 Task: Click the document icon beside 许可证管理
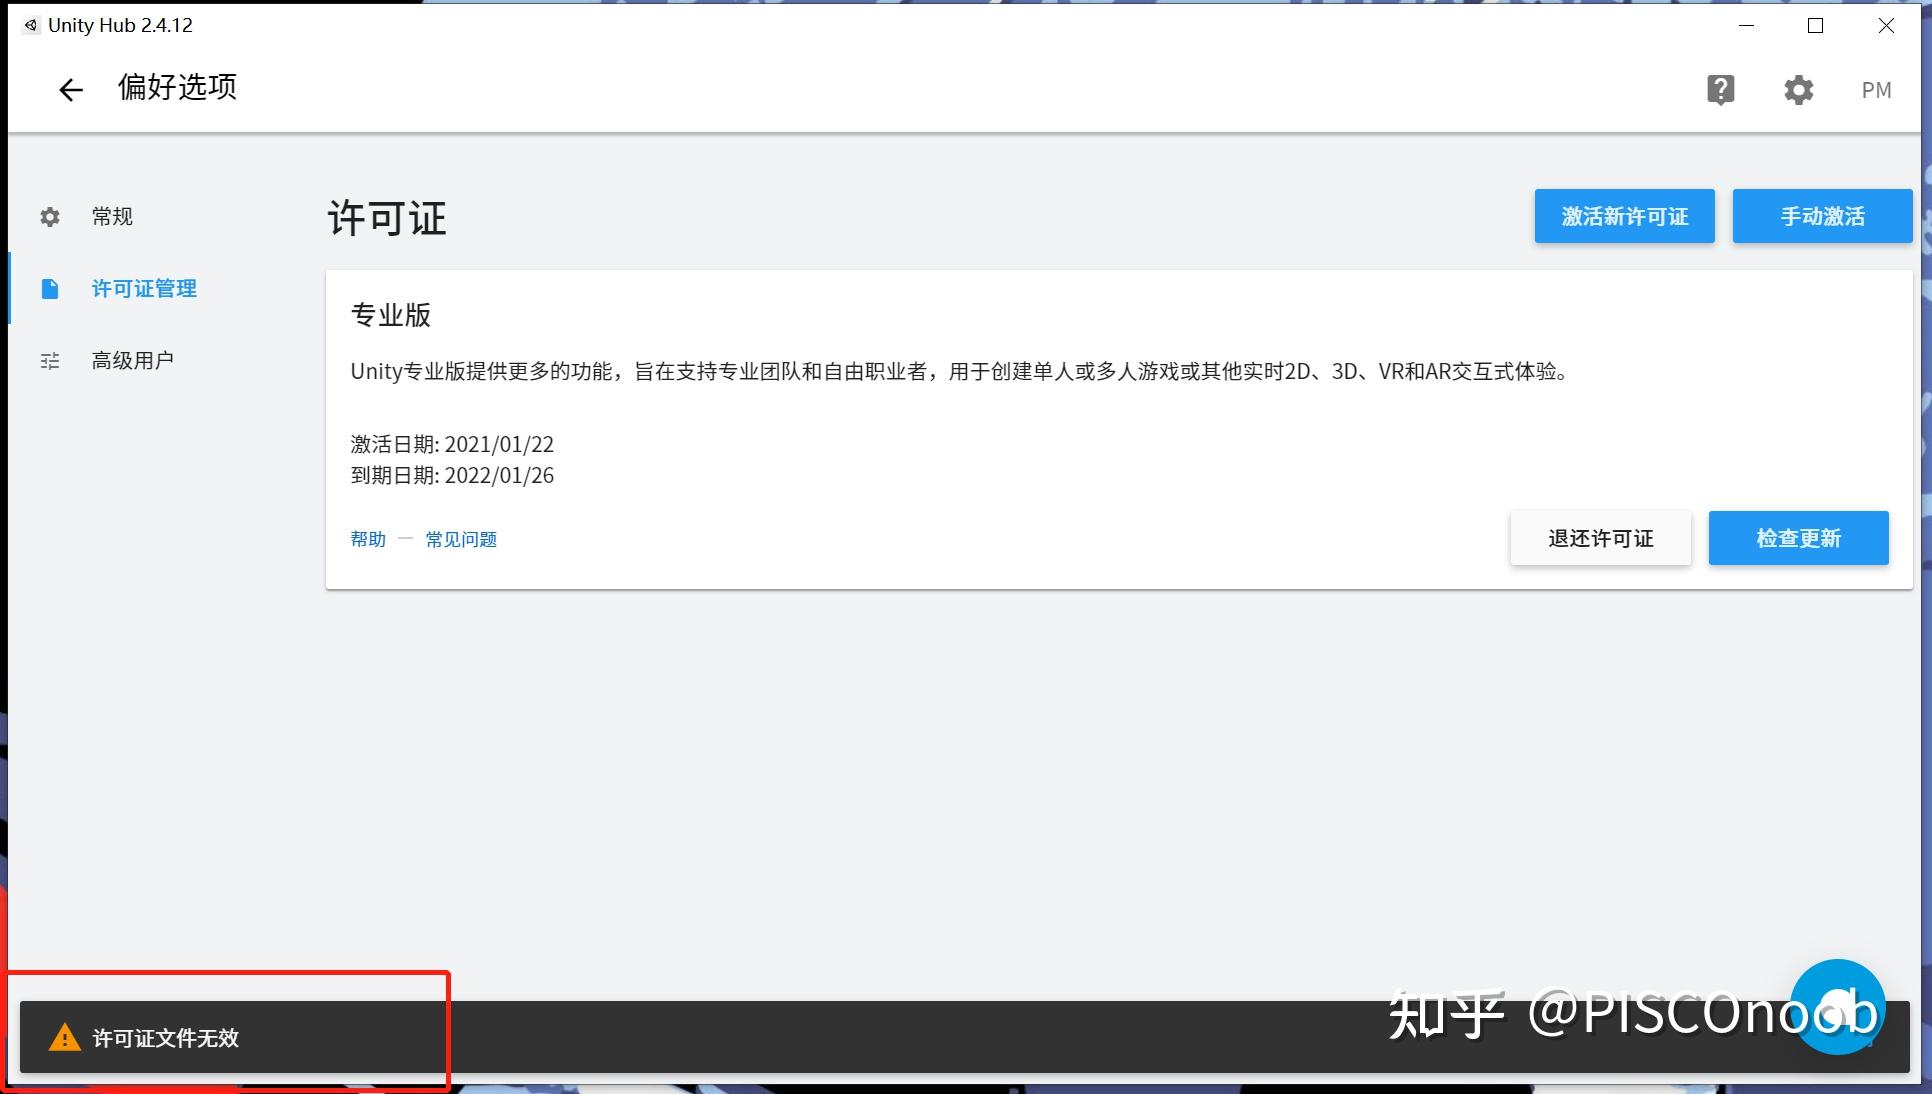50,289
